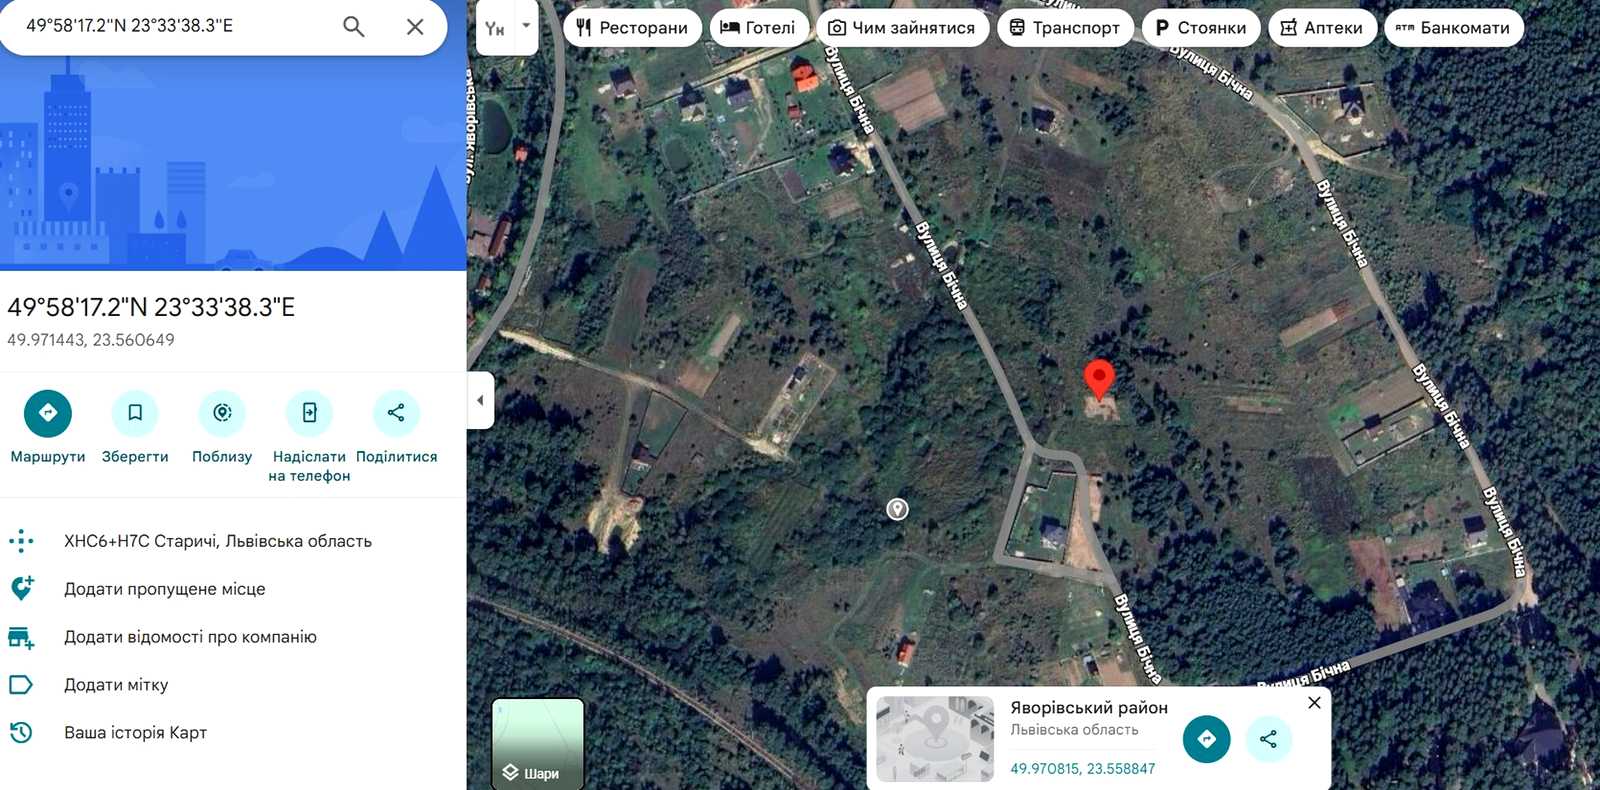Click the add business storefront icon
Screen dimensions: 1600x790
click(21, 637)
